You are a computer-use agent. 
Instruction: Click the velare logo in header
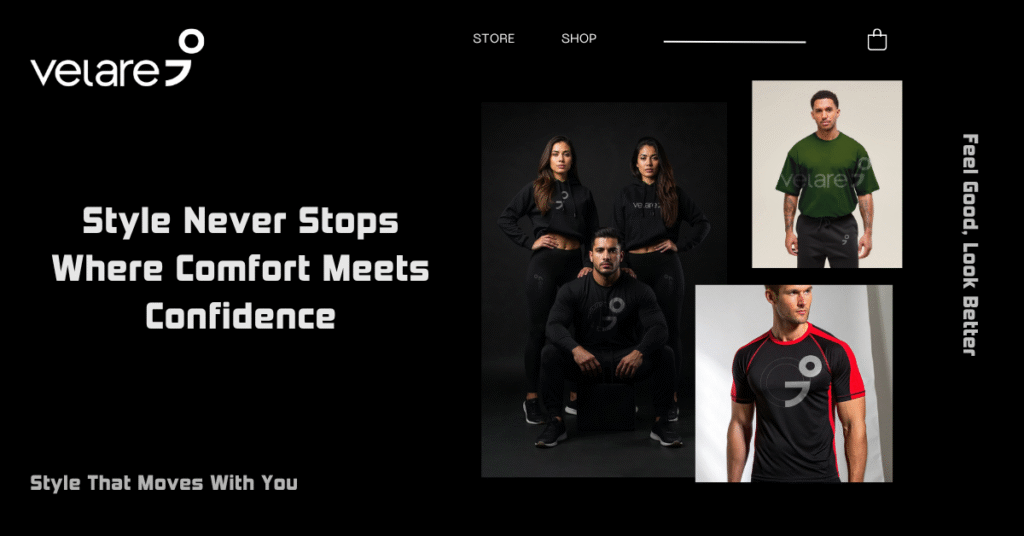click(x=117, y=58)
